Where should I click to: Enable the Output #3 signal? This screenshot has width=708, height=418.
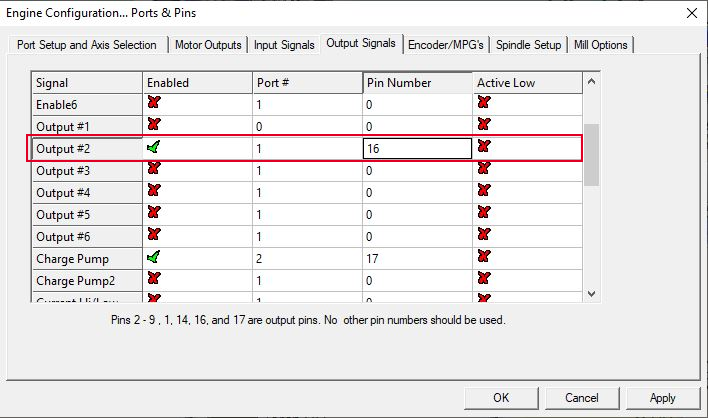click(154, 170)
